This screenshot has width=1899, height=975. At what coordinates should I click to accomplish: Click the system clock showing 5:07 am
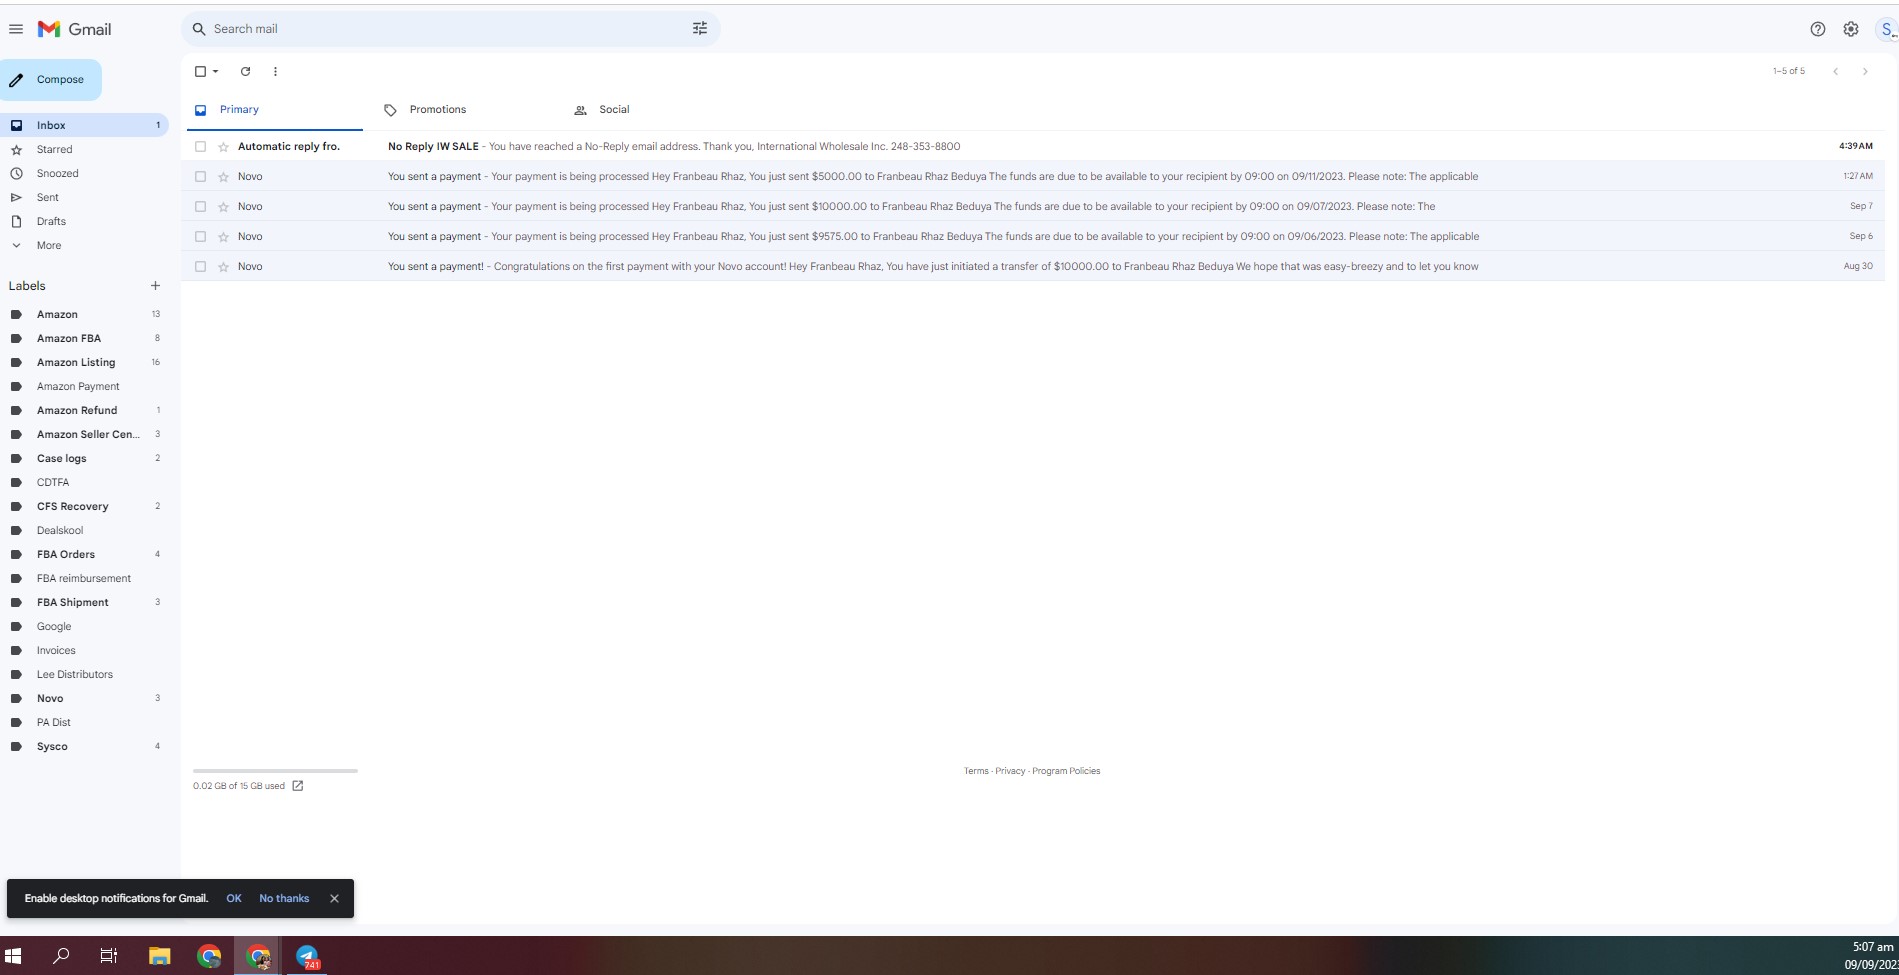click(1872, 947)
